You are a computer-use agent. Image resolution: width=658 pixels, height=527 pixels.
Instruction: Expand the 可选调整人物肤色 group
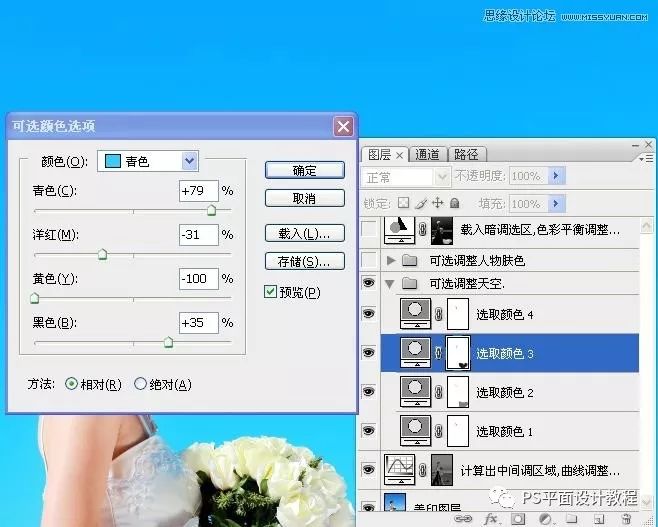(391, 261)
